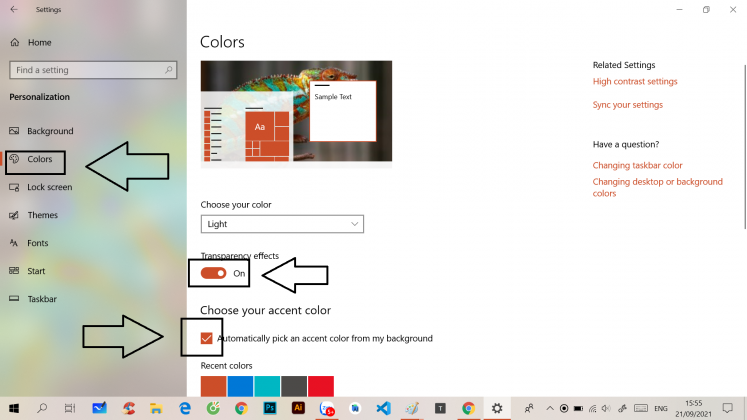Pick the blue recent color swatch
Viewport: 747px width, 420px height.
240,386
